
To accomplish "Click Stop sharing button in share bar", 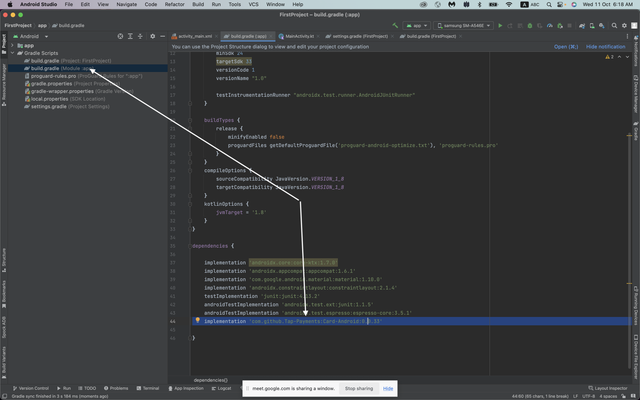I will coord(358,388).
